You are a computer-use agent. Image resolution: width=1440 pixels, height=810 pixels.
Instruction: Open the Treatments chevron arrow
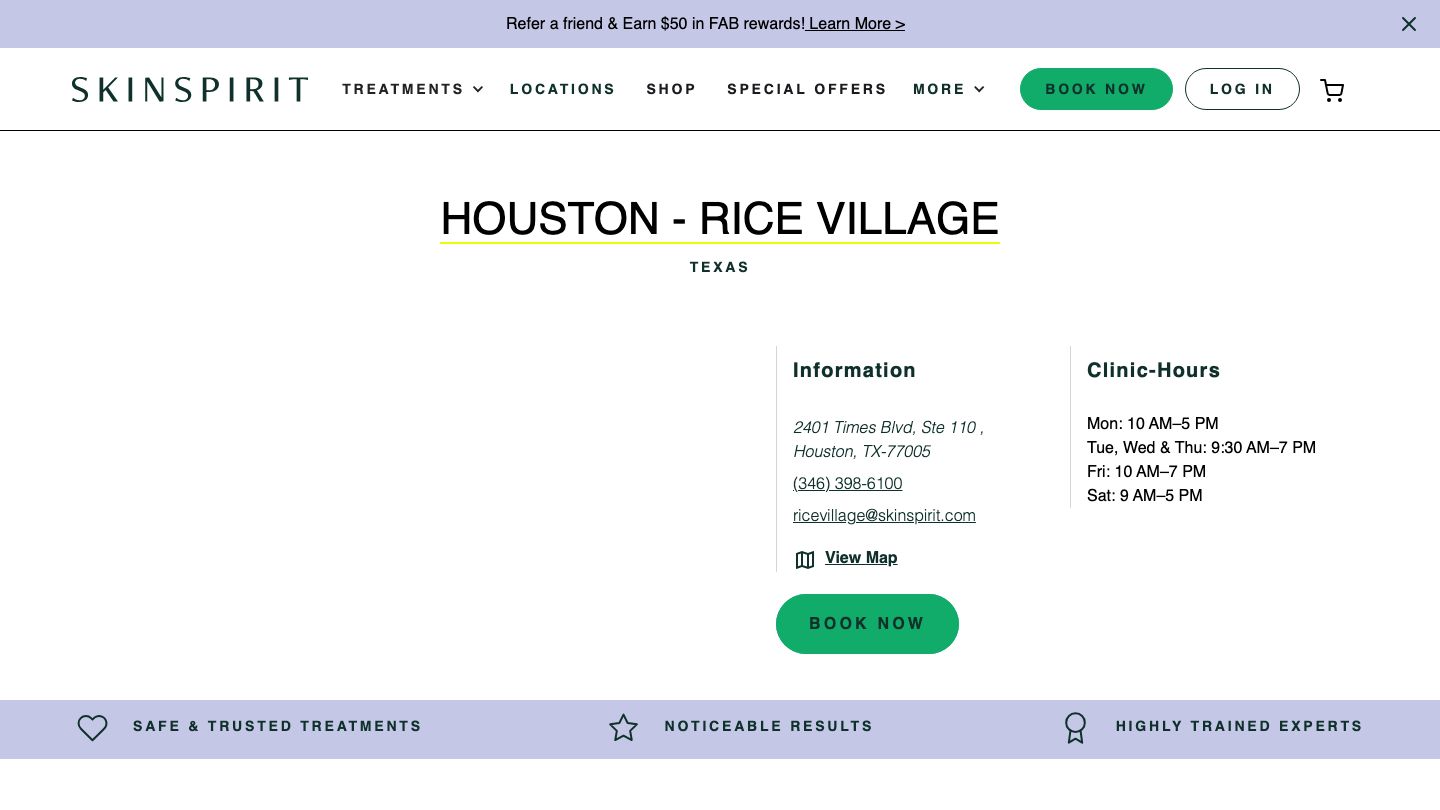[x=478, y=89]
